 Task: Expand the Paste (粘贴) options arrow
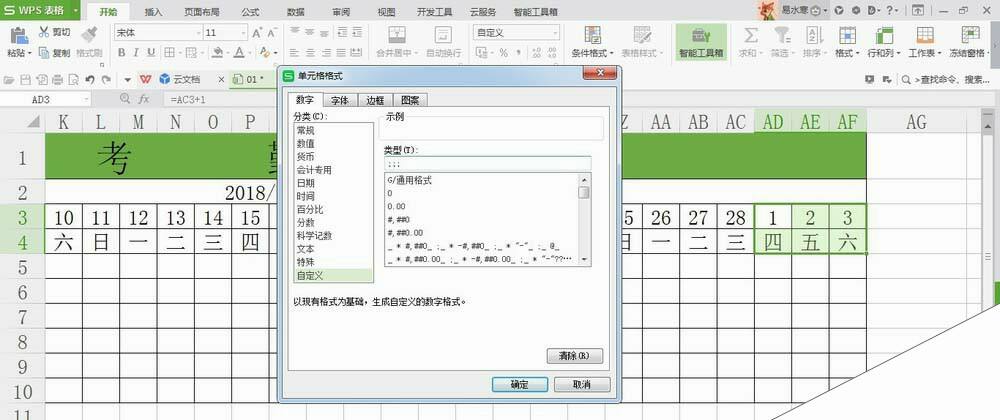coord(29,54)
